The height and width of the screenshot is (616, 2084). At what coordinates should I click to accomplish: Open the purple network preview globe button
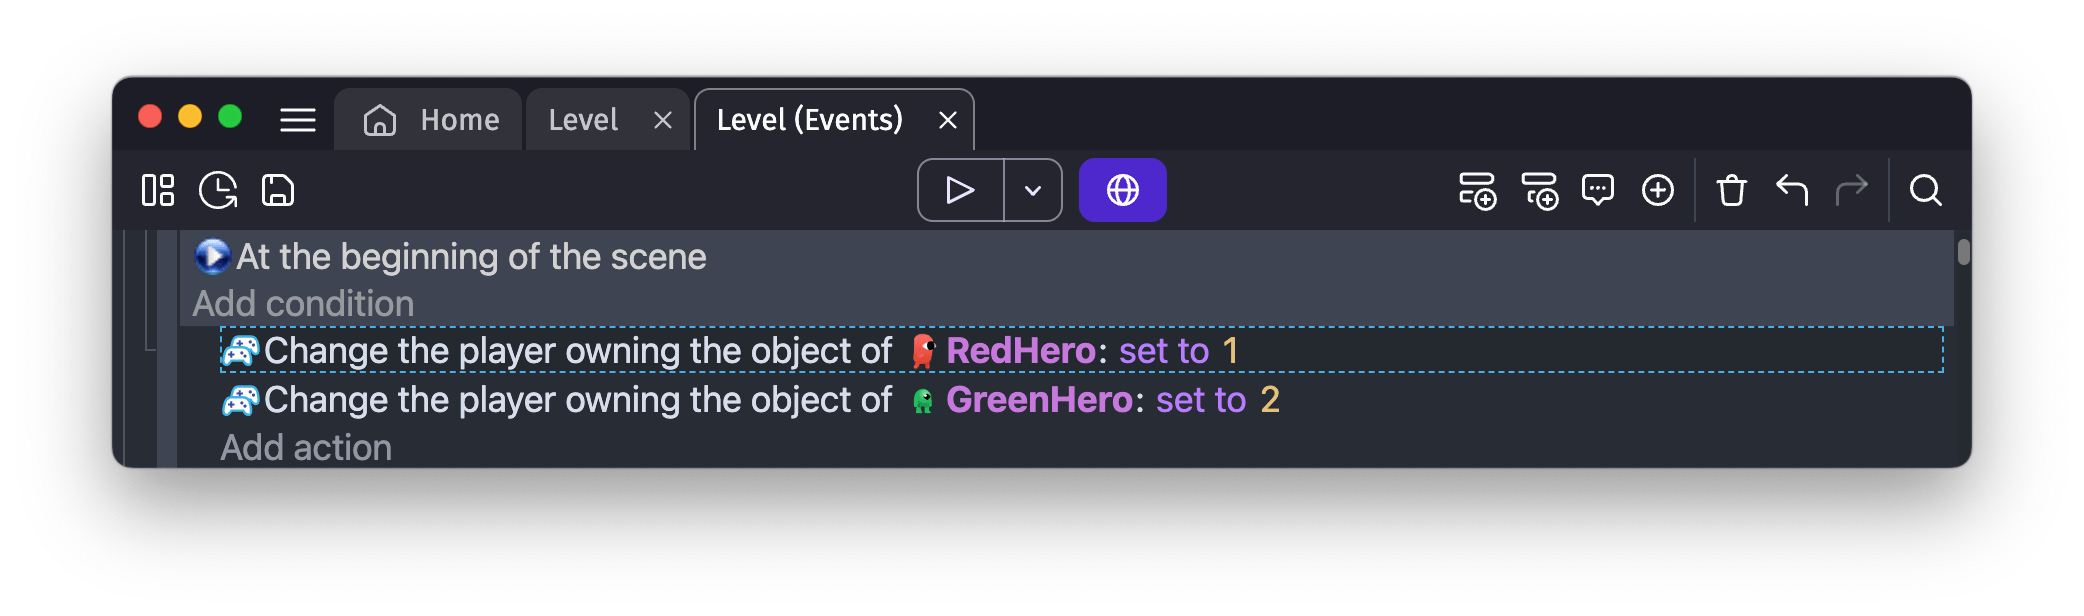[1122, 189]
